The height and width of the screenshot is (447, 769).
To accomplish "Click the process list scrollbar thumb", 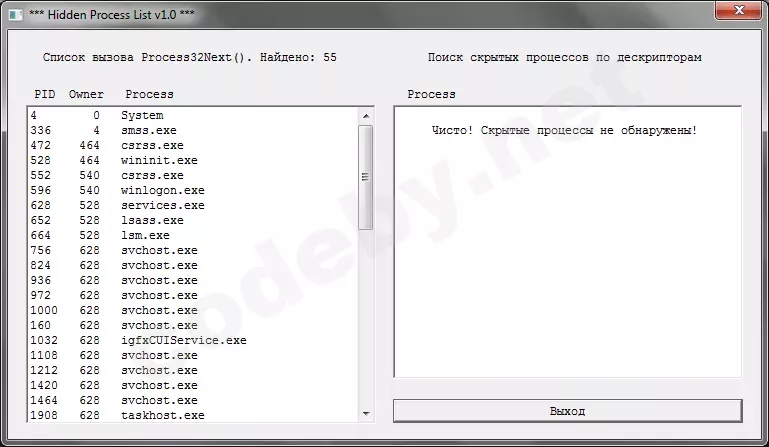I will pos(365,177).
